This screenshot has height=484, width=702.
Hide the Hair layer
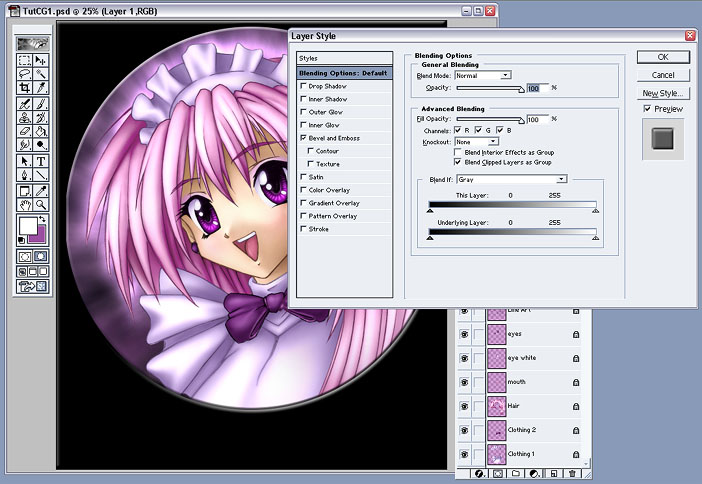(x=464, y=406)
